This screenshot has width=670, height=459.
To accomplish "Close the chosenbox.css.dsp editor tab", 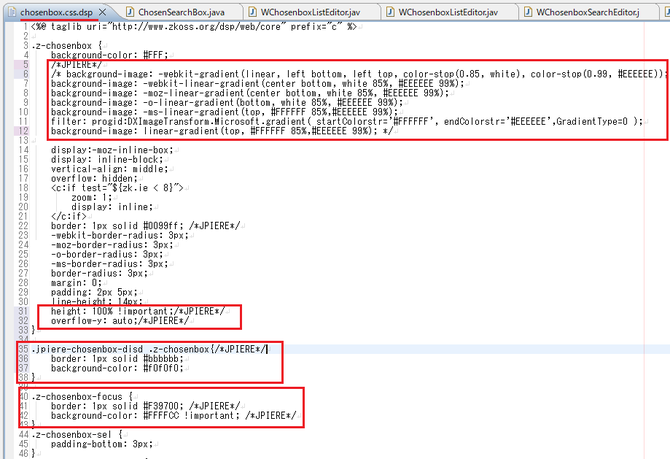I will tap(103, 12).
